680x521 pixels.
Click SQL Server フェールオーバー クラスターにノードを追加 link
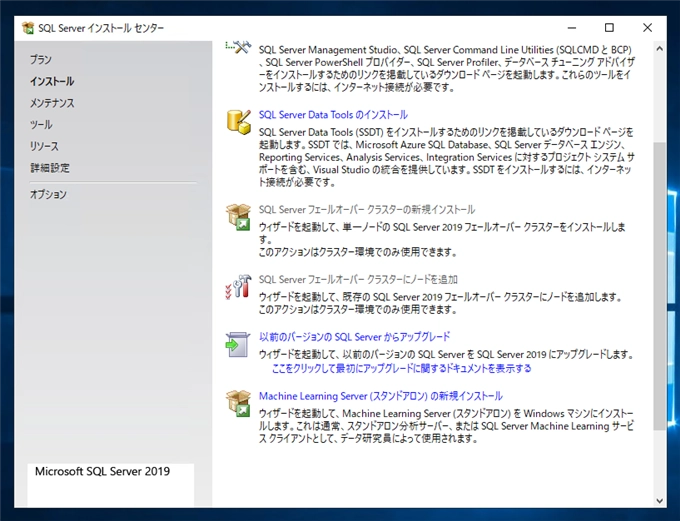pos(358,279)
